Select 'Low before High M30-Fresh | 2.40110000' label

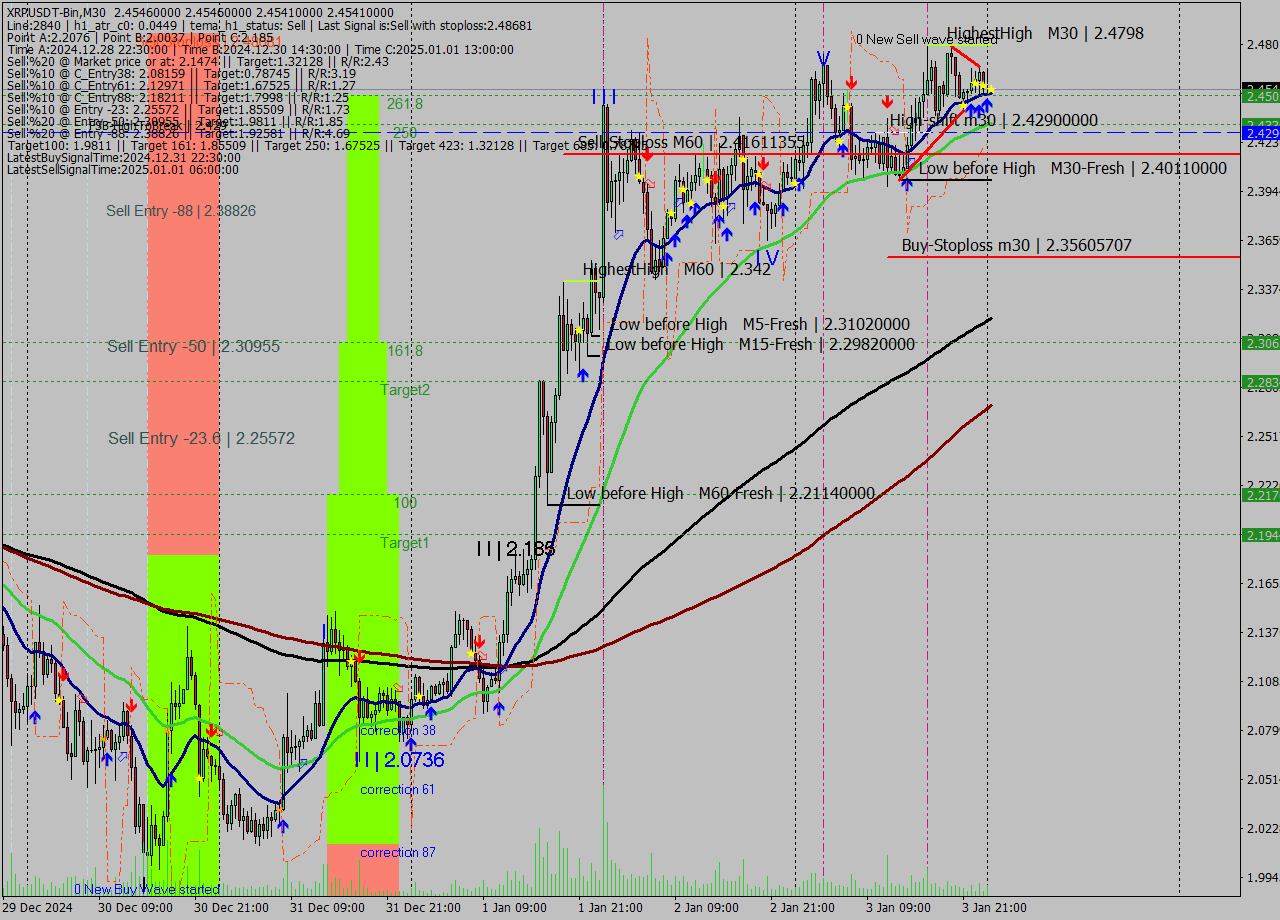click(x=1072, y=168)
